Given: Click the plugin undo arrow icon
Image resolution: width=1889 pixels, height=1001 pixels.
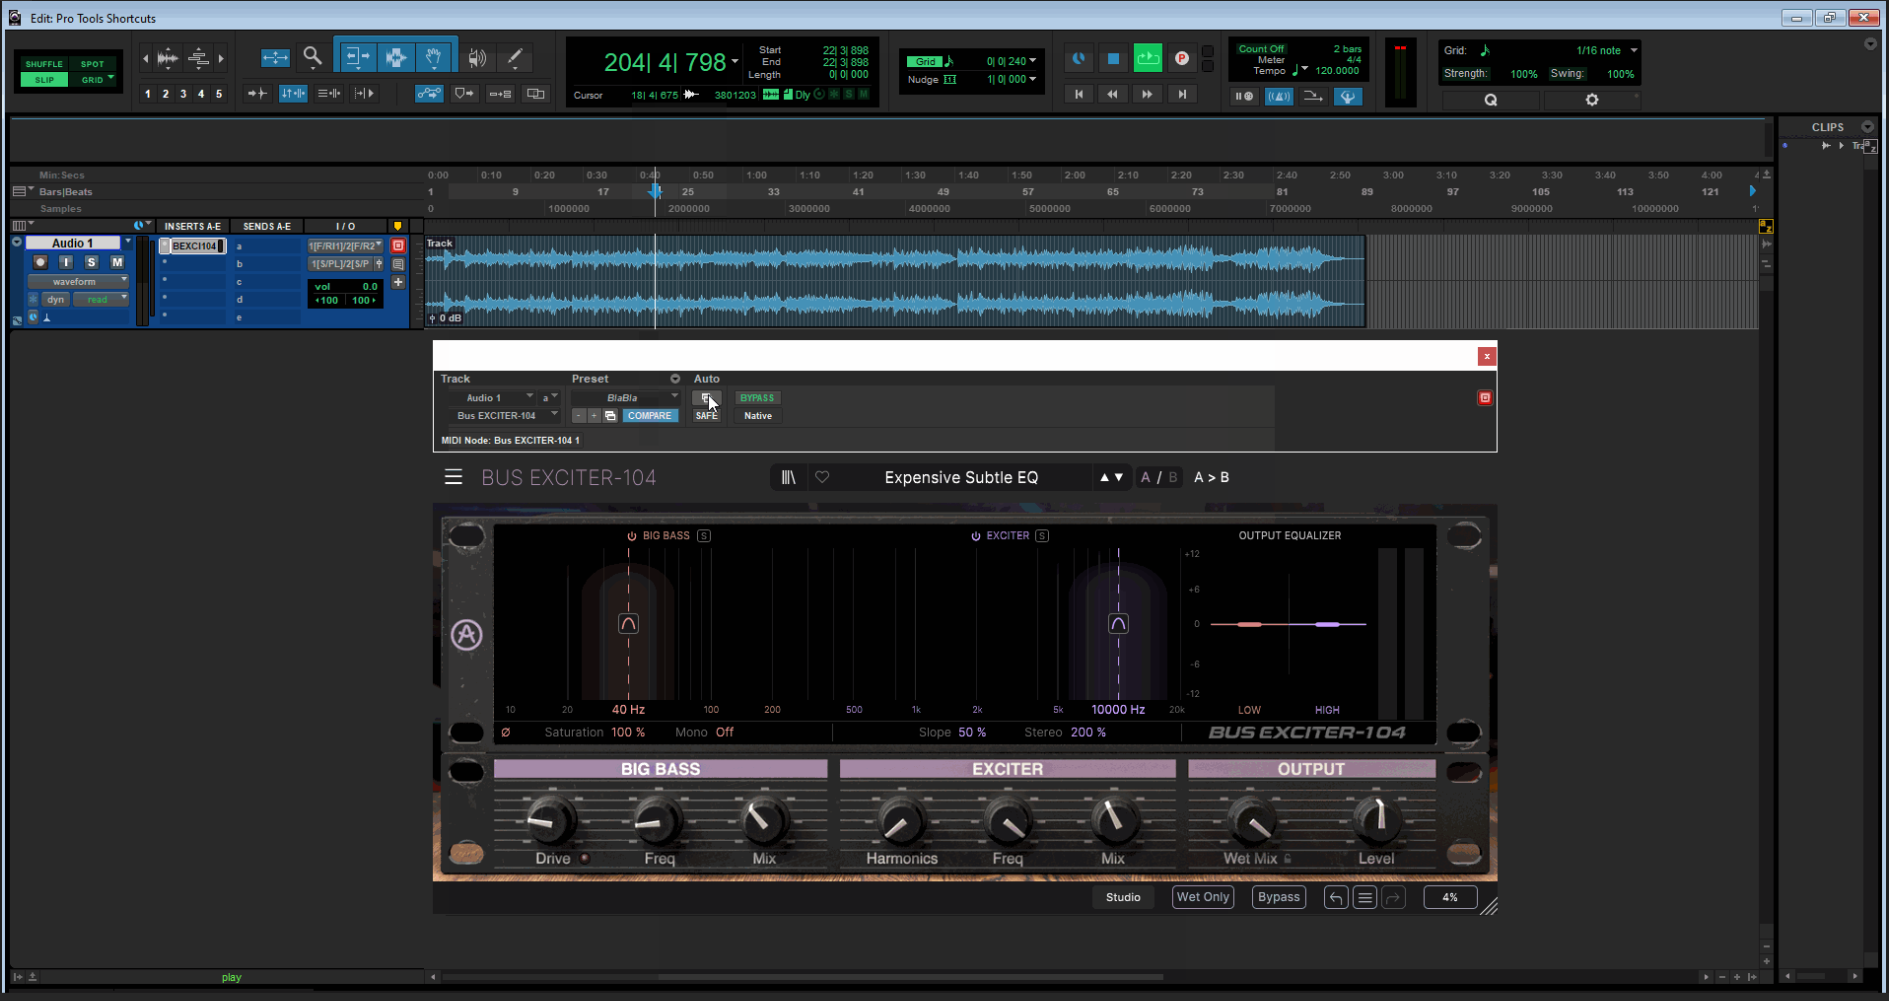Looking at the screenshot, I should 1336,898.
